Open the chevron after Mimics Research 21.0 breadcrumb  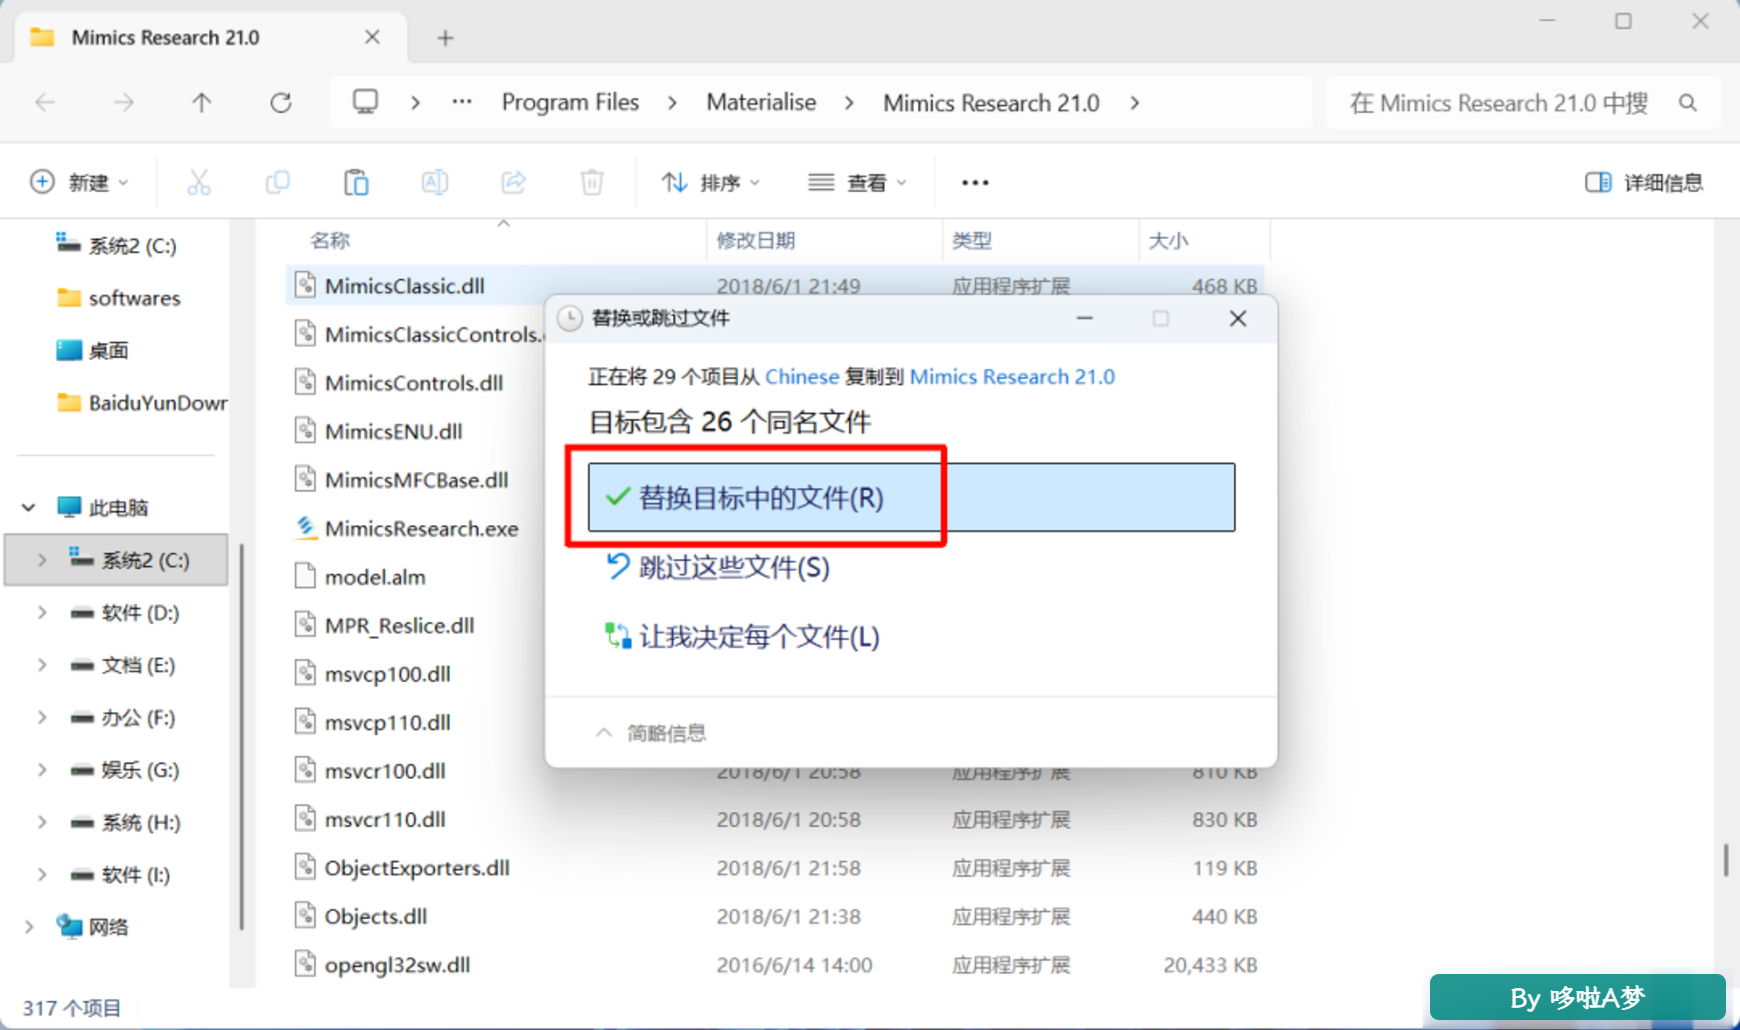1135,103
